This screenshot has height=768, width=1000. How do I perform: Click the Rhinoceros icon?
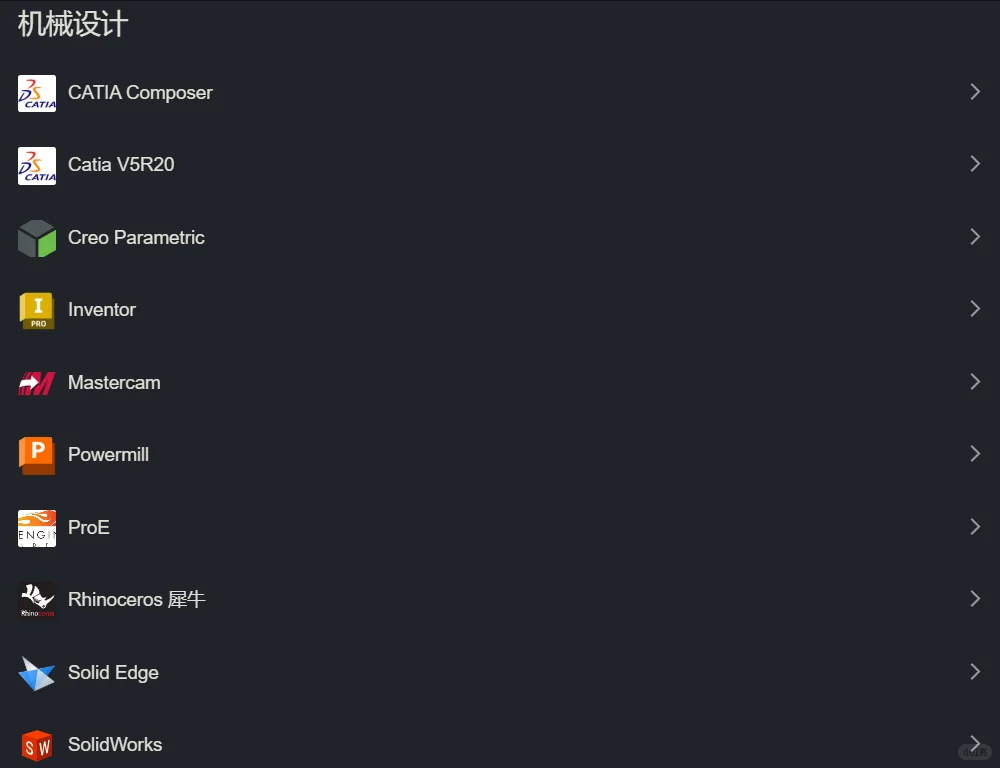click(37, 600)
